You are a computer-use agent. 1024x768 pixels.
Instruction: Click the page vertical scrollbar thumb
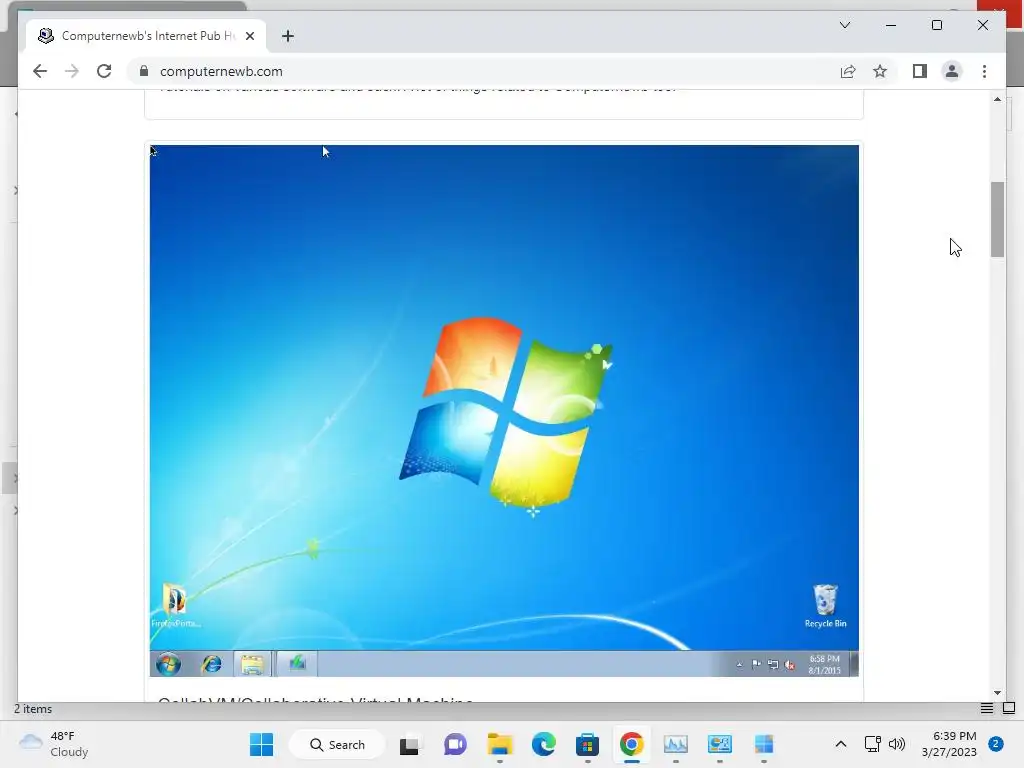click(997, 219)
